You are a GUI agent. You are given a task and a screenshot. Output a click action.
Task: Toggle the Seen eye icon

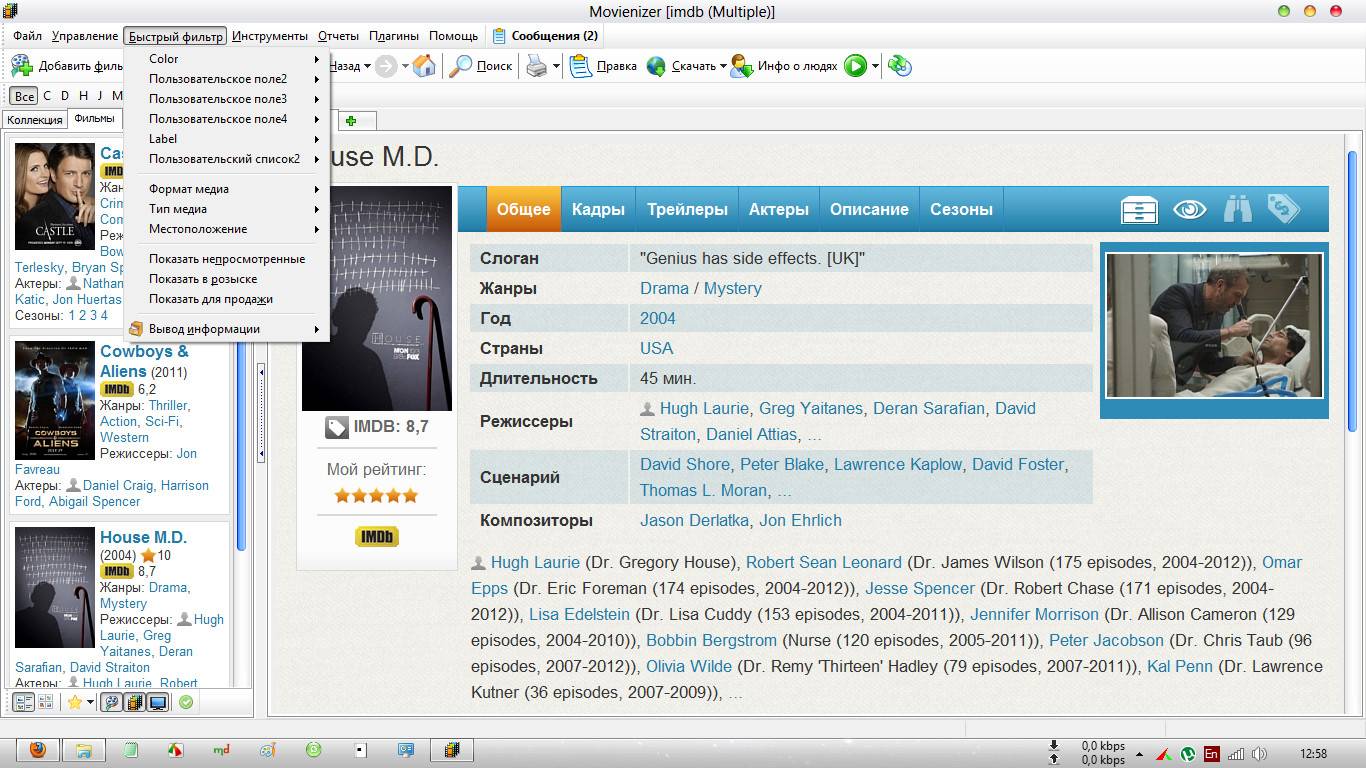[1189, 209]
